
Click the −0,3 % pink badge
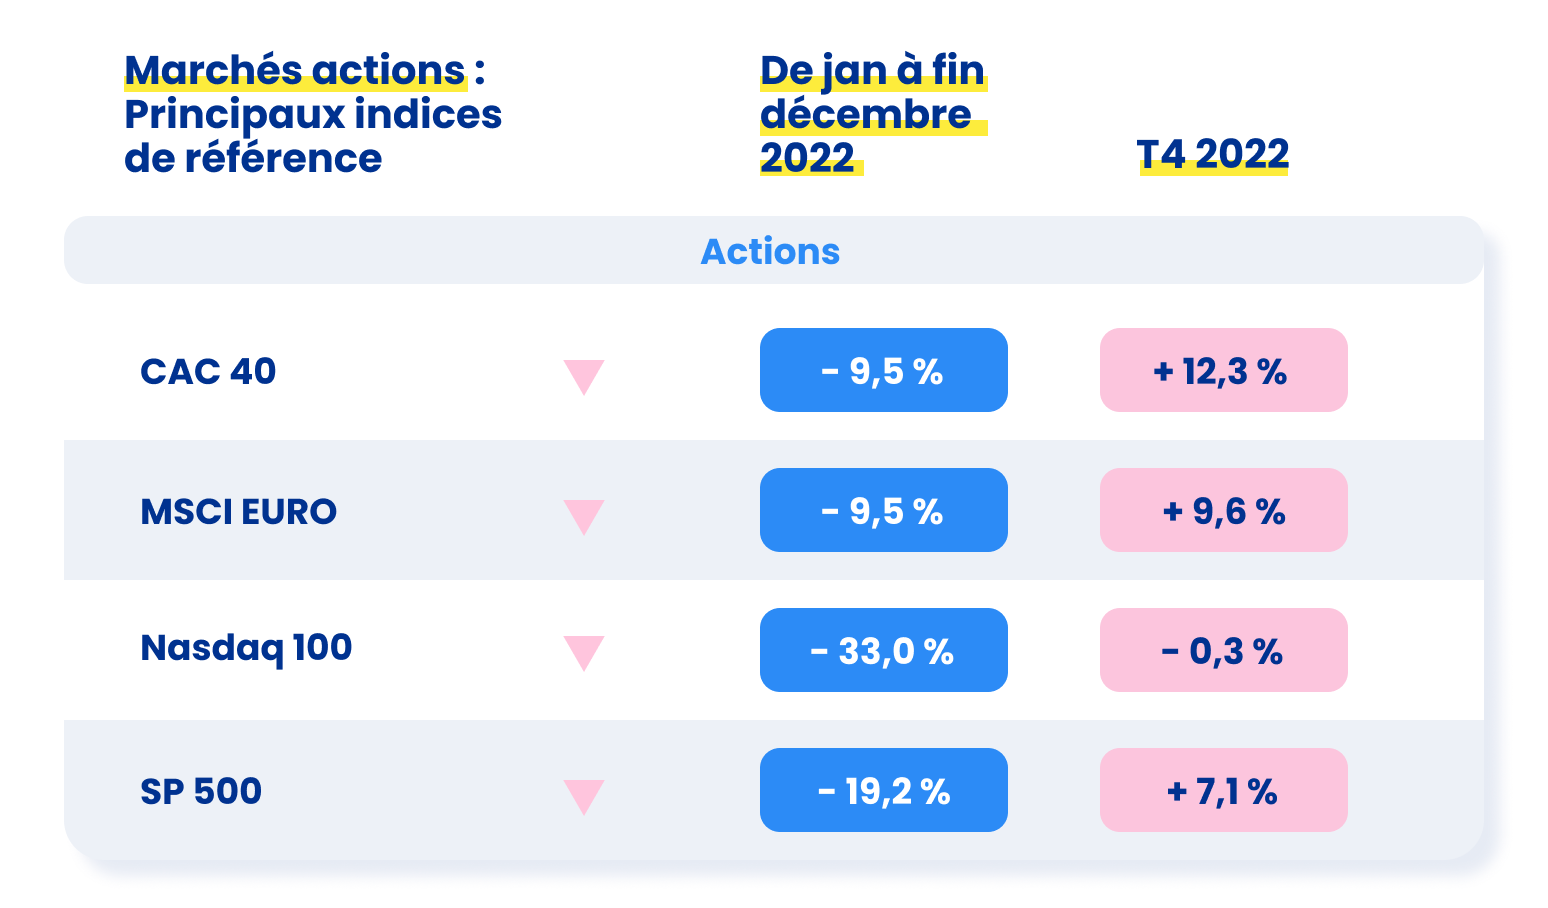(1223, 651)
